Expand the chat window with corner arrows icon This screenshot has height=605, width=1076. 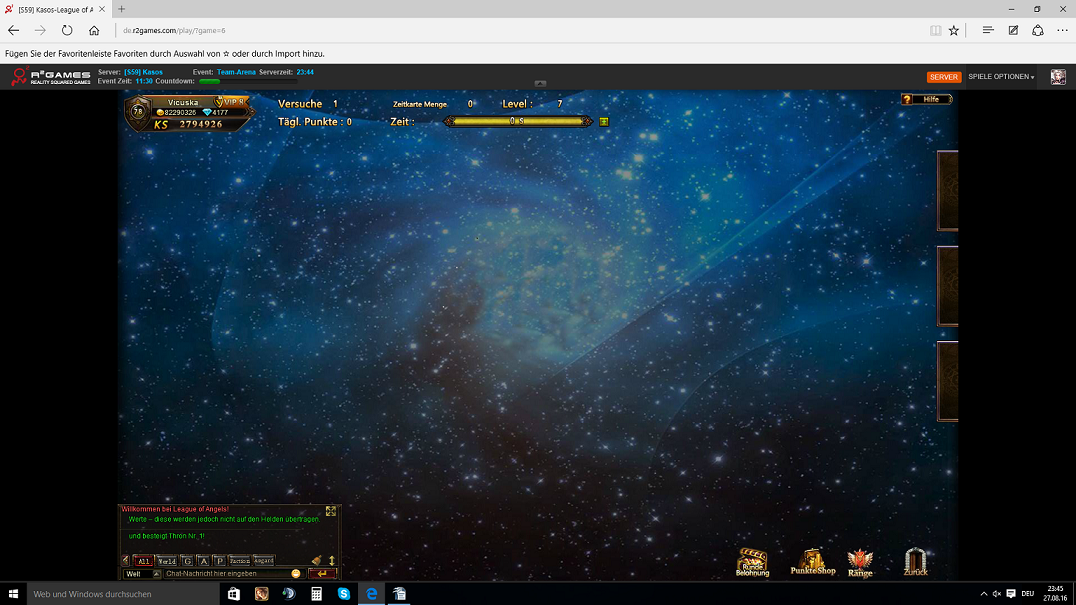point(331,511)
